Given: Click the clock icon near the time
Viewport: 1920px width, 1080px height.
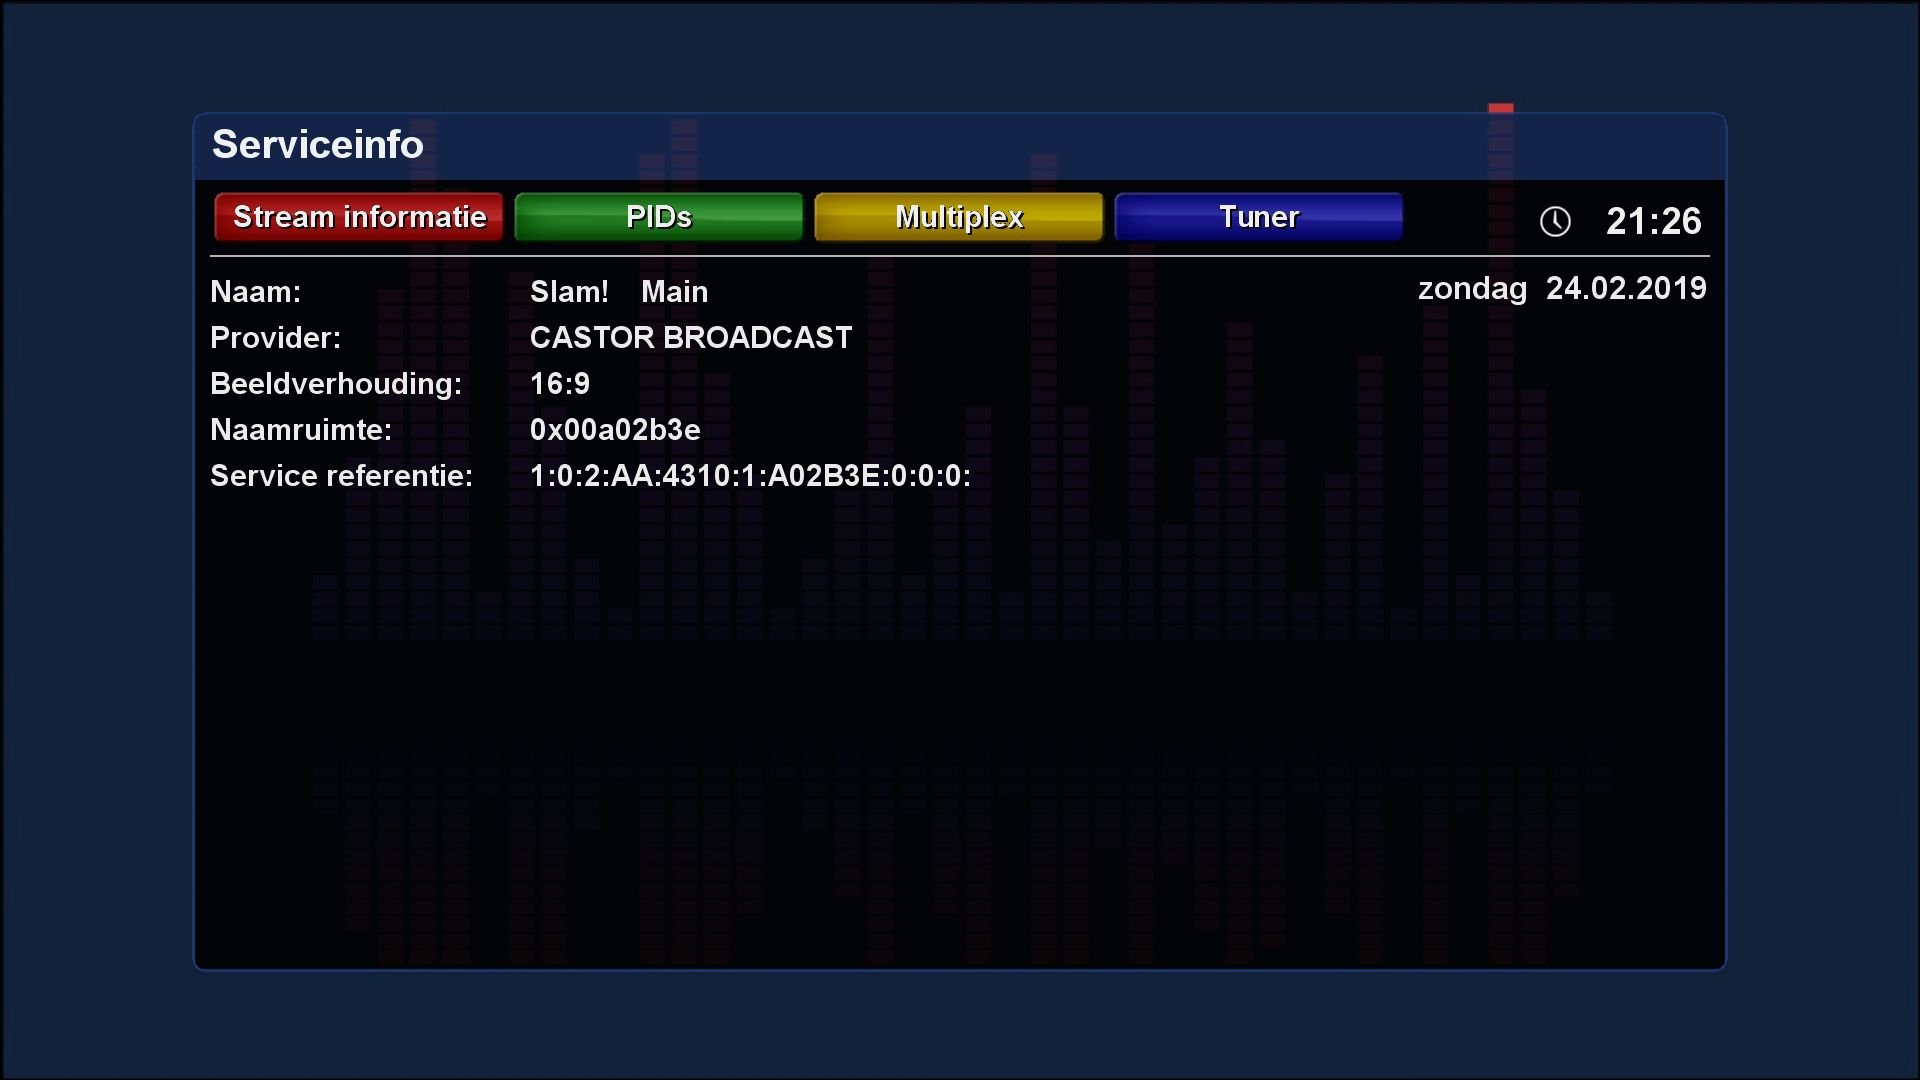Looking at the screenshot, I should (1556, 221).
